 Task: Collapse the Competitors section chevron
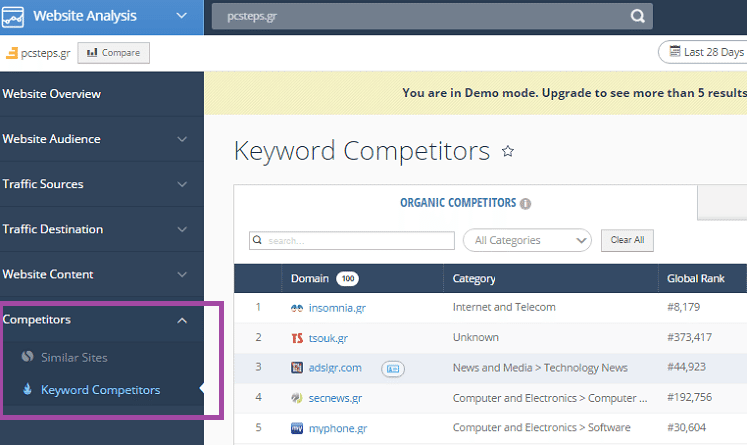[182, 321]
